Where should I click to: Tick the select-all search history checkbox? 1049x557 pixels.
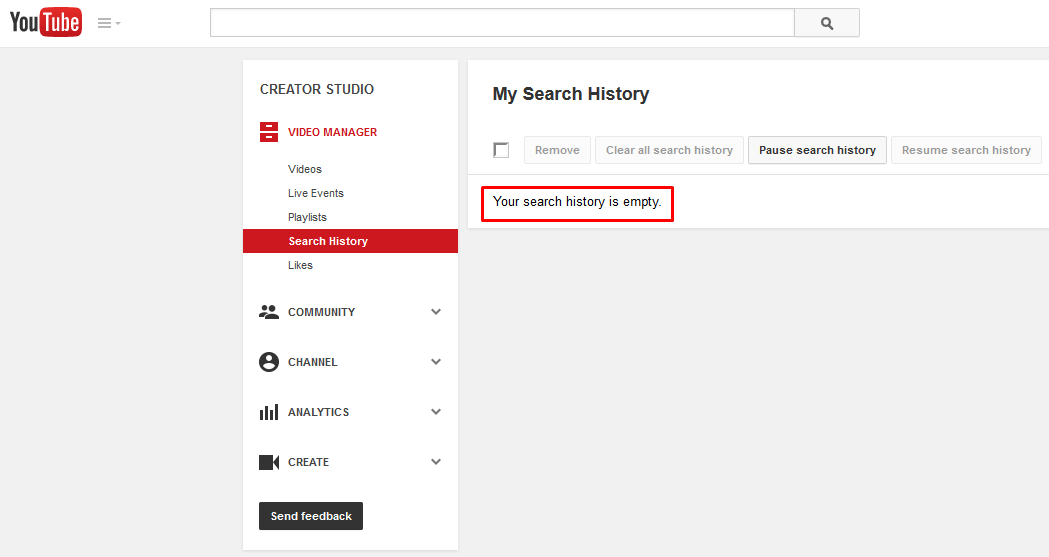tap(501, 150)
